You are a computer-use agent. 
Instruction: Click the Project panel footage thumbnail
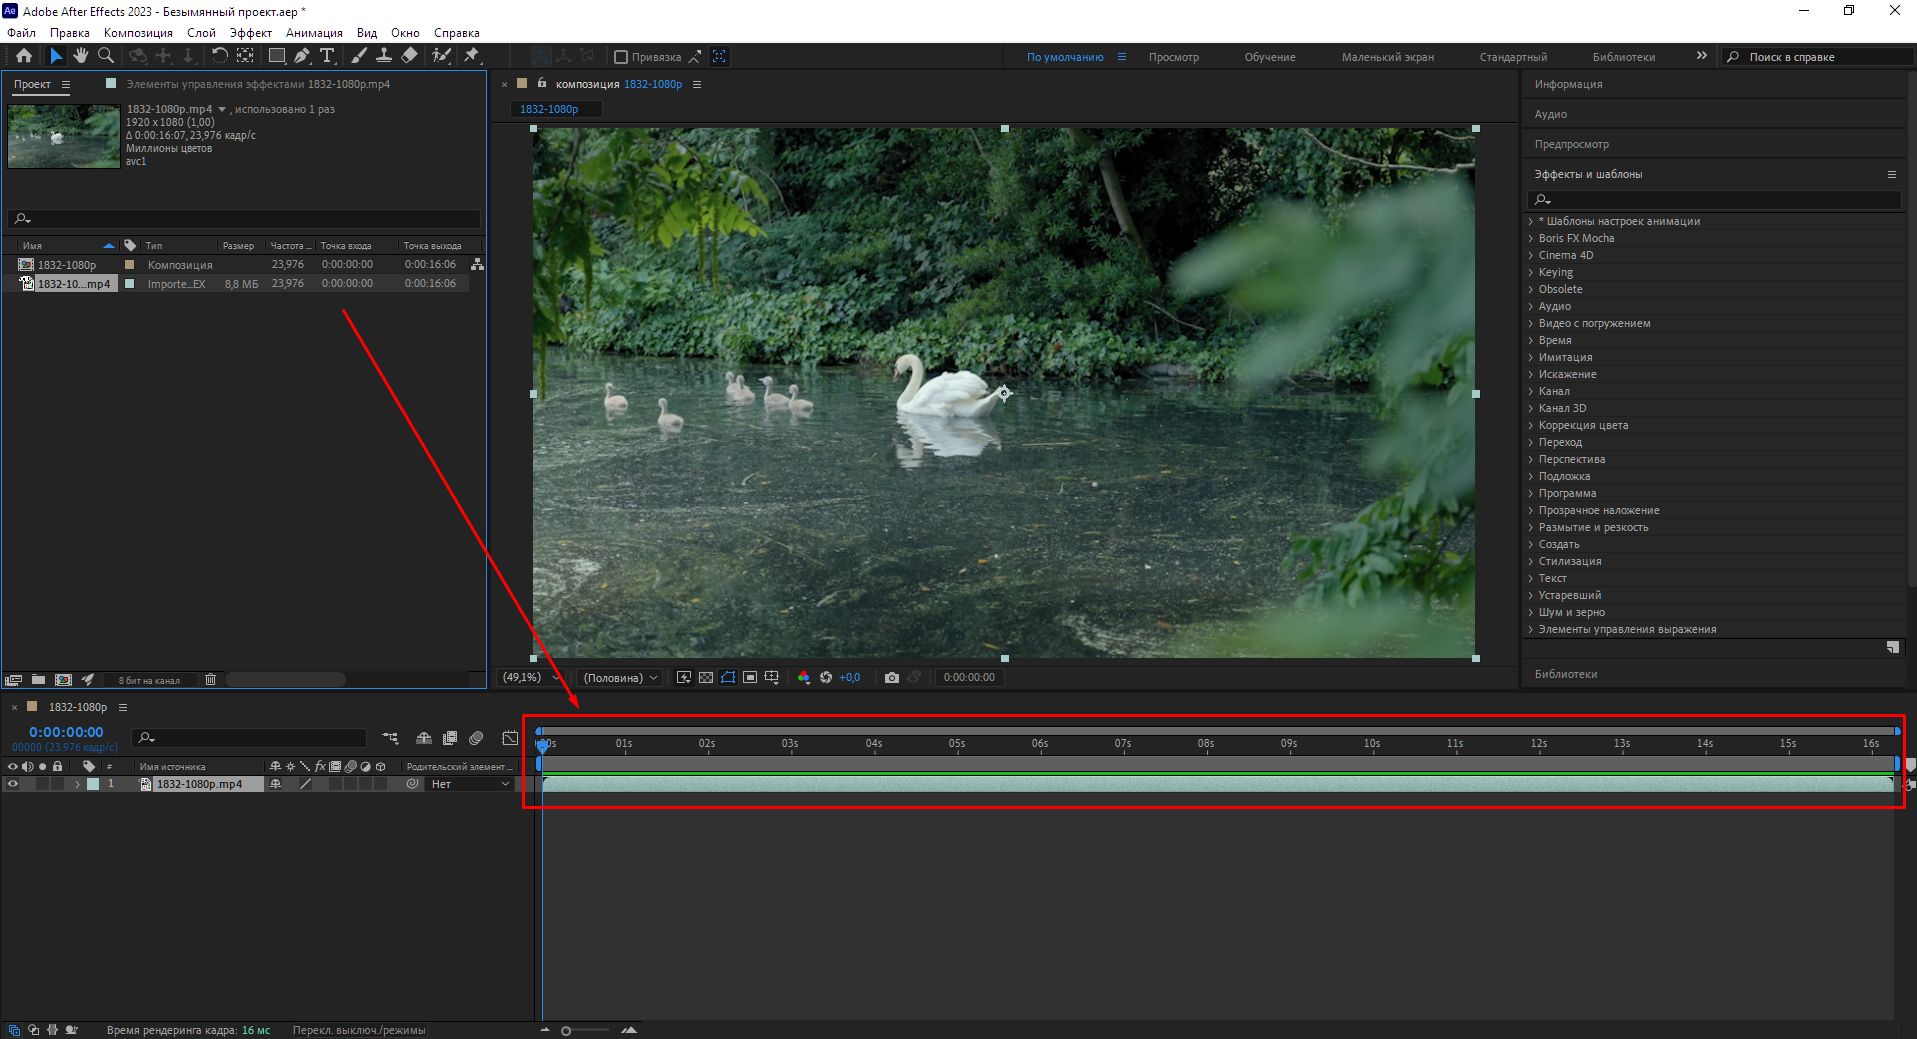64,136
